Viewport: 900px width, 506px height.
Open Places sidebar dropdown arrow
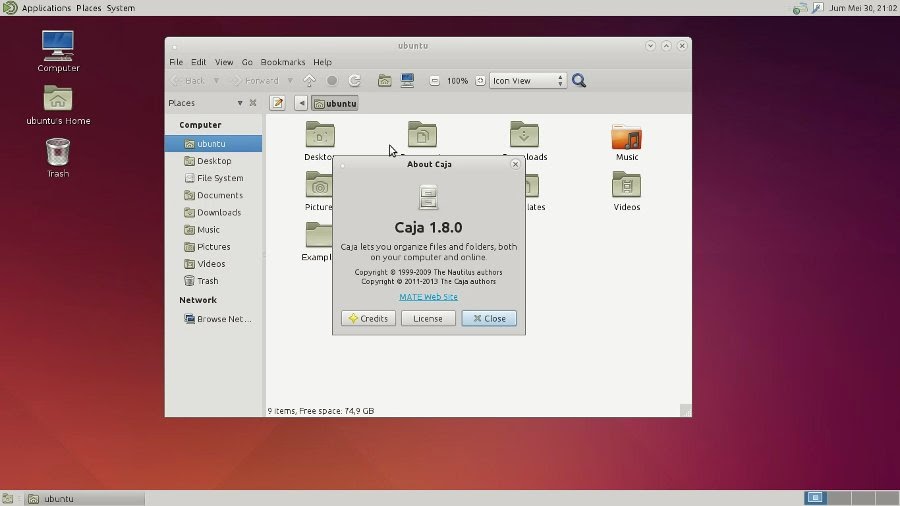tap(240, 103)
